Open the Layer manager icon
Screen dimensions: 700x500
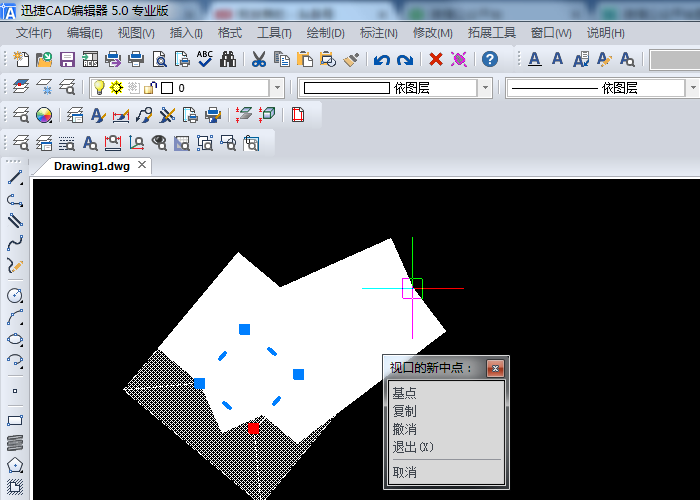[21, 86]
